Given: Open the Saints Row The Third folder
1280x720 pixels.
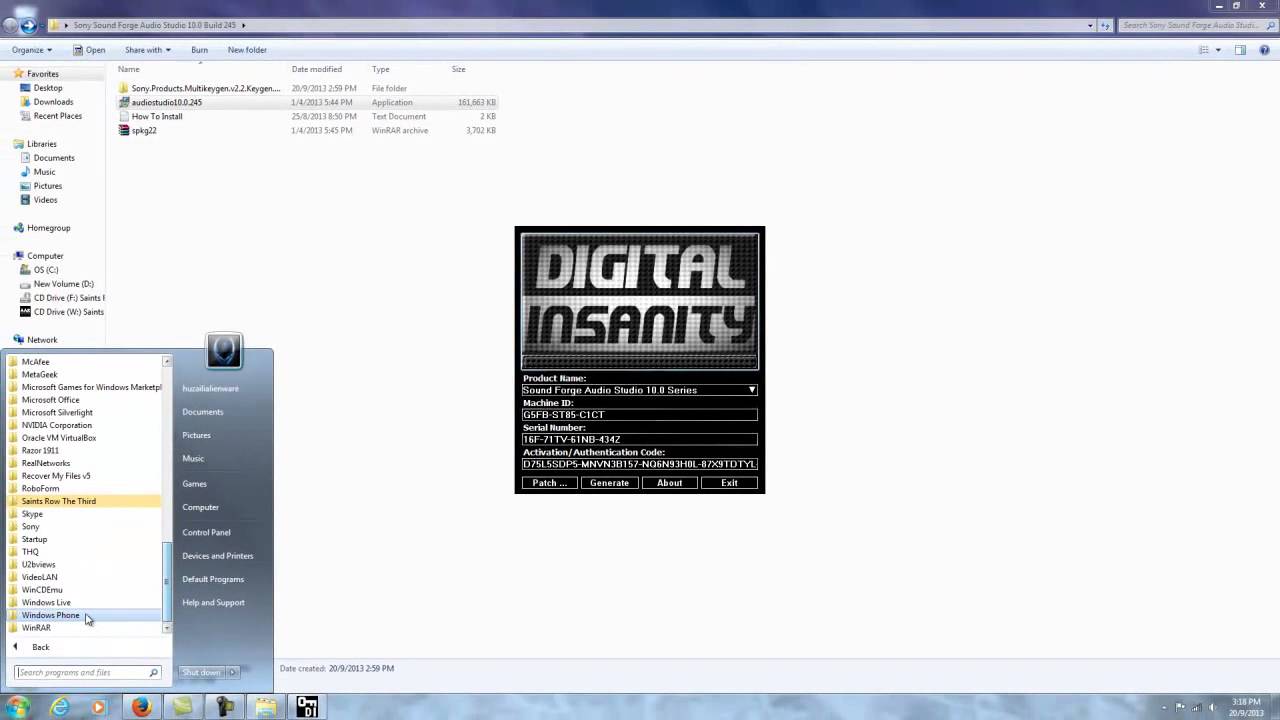Looking at the screenshot, I should pos(83,501).
